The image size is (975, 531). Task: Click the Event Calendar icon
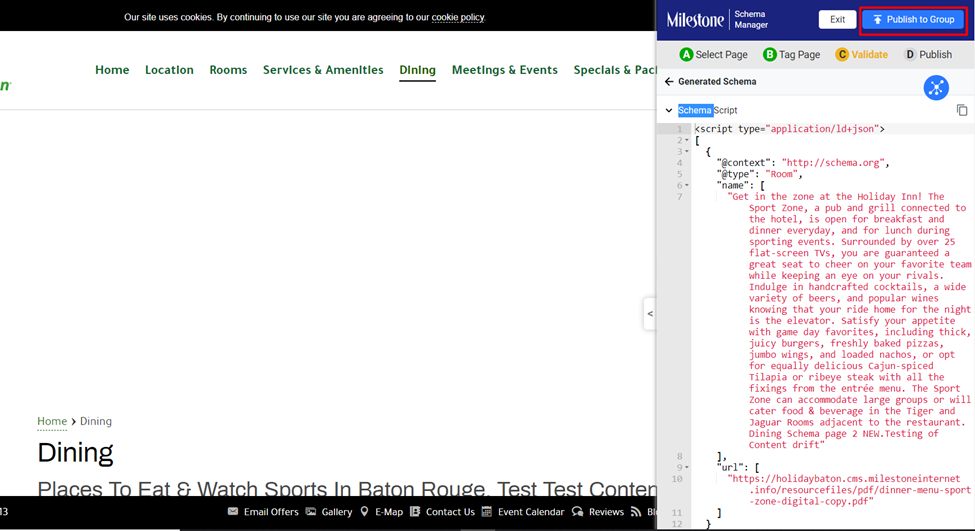486,512
